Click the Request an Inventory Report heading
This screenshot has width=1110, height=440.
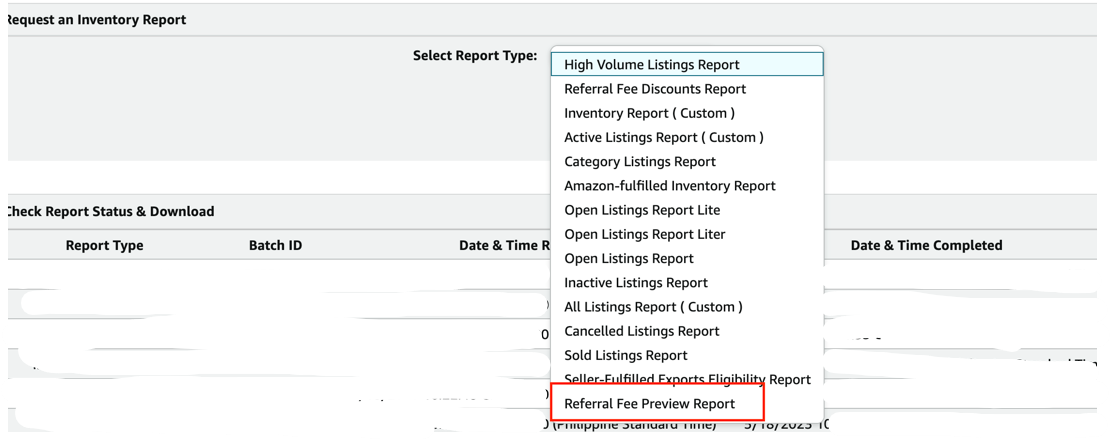tap(95, 20)
